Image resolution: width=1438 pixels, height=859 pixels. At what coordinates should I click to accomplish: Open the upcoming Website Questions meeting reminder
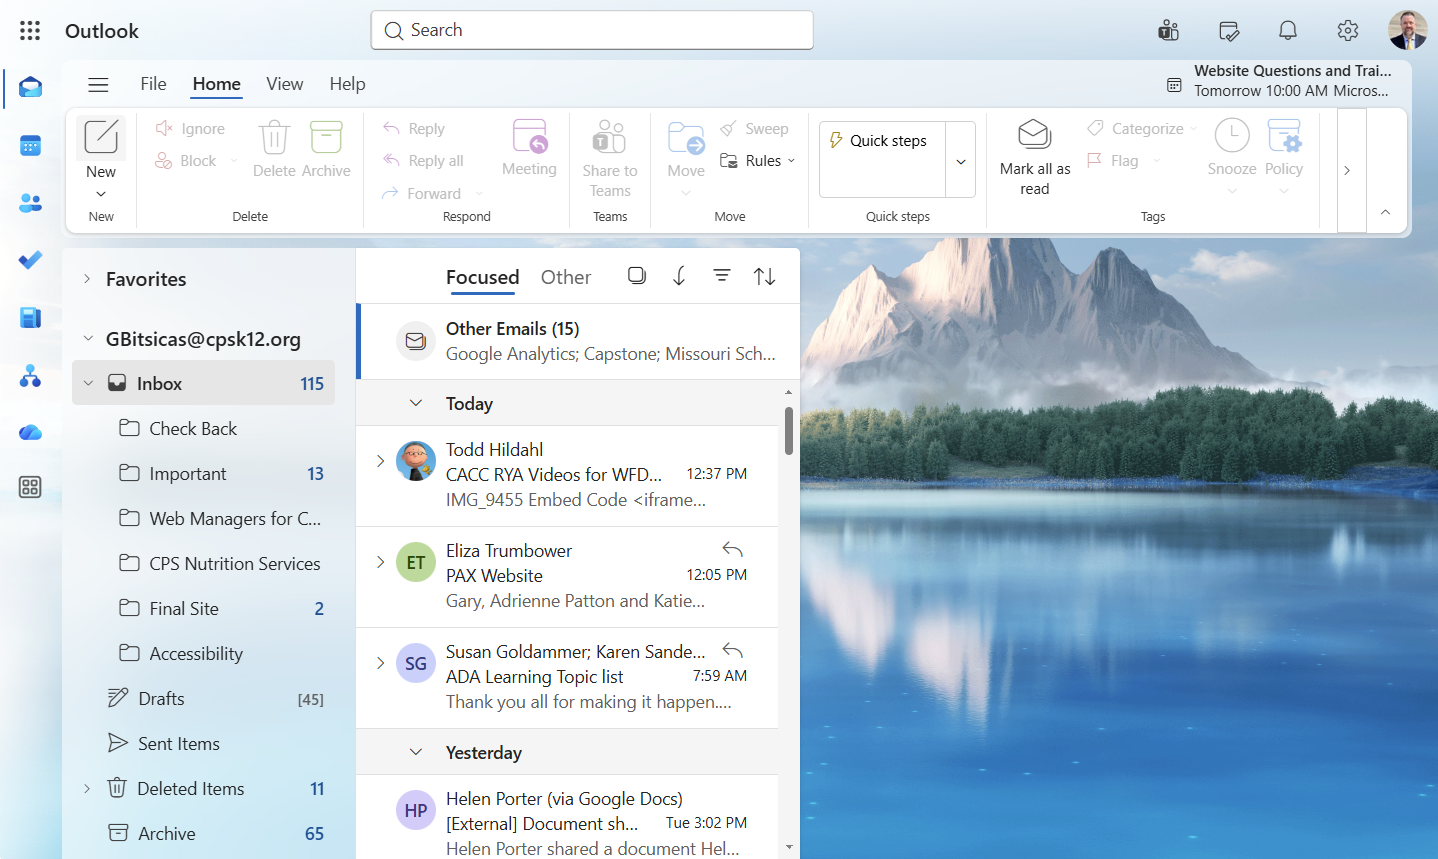point(1279,81)
